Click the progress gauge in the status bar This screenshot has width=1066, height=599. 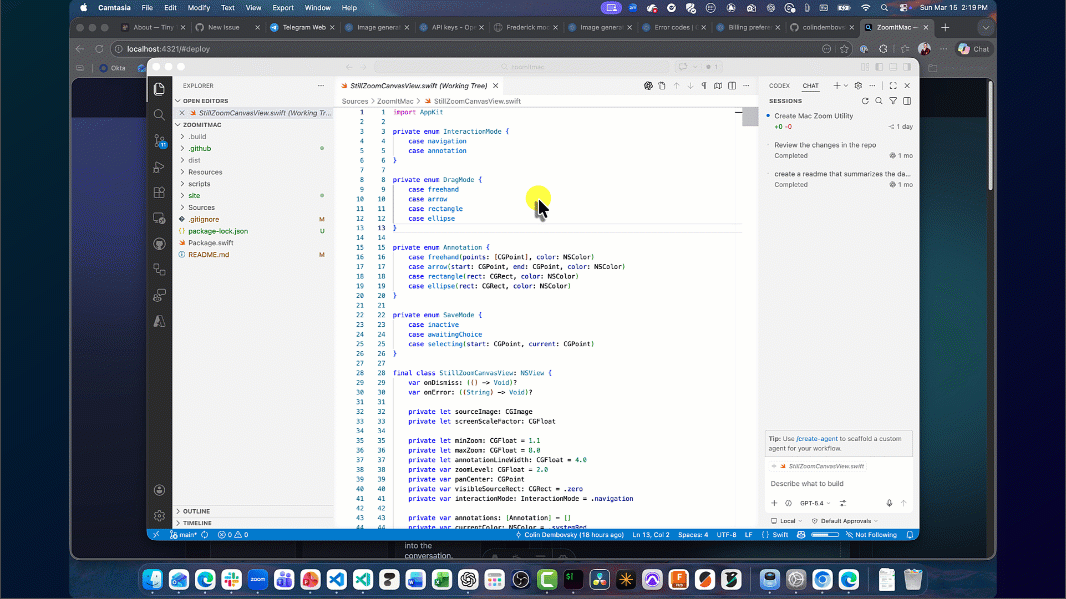point(825,535)
